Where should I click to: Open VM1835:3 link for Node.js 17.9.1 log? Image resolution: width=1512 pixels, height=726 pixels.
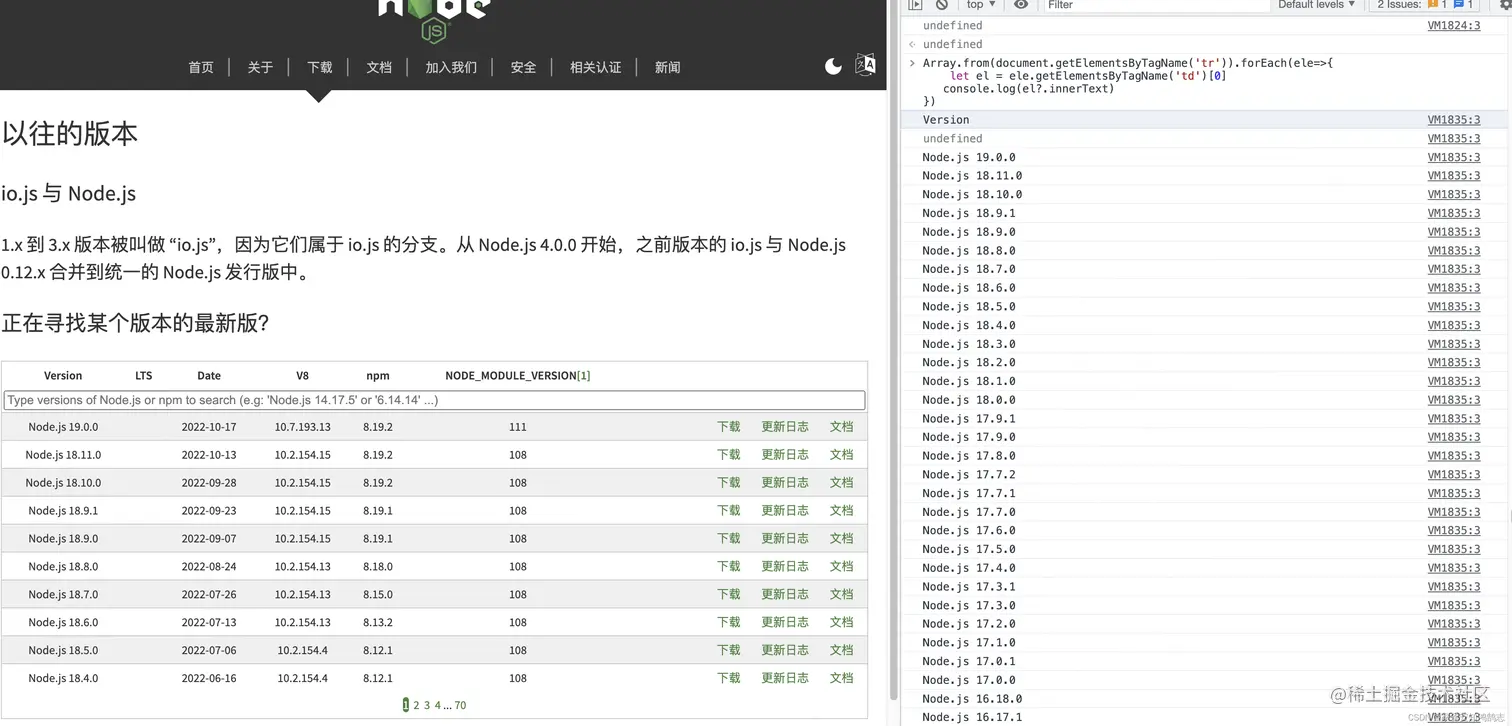click(x=1454, y=419)
